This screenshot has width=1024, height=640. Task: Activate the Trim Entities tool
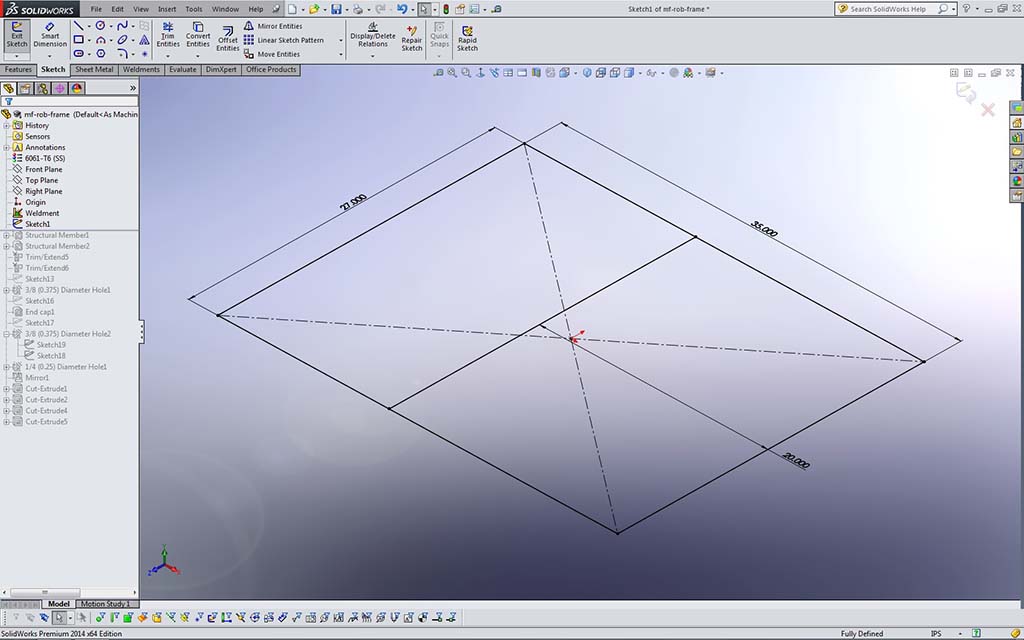(168, 35)
